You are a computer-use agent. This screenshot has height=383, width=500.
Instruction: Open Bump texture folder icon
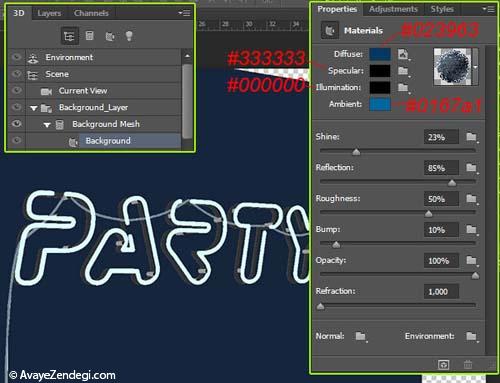pyautogui.click(x=471, y=230)
